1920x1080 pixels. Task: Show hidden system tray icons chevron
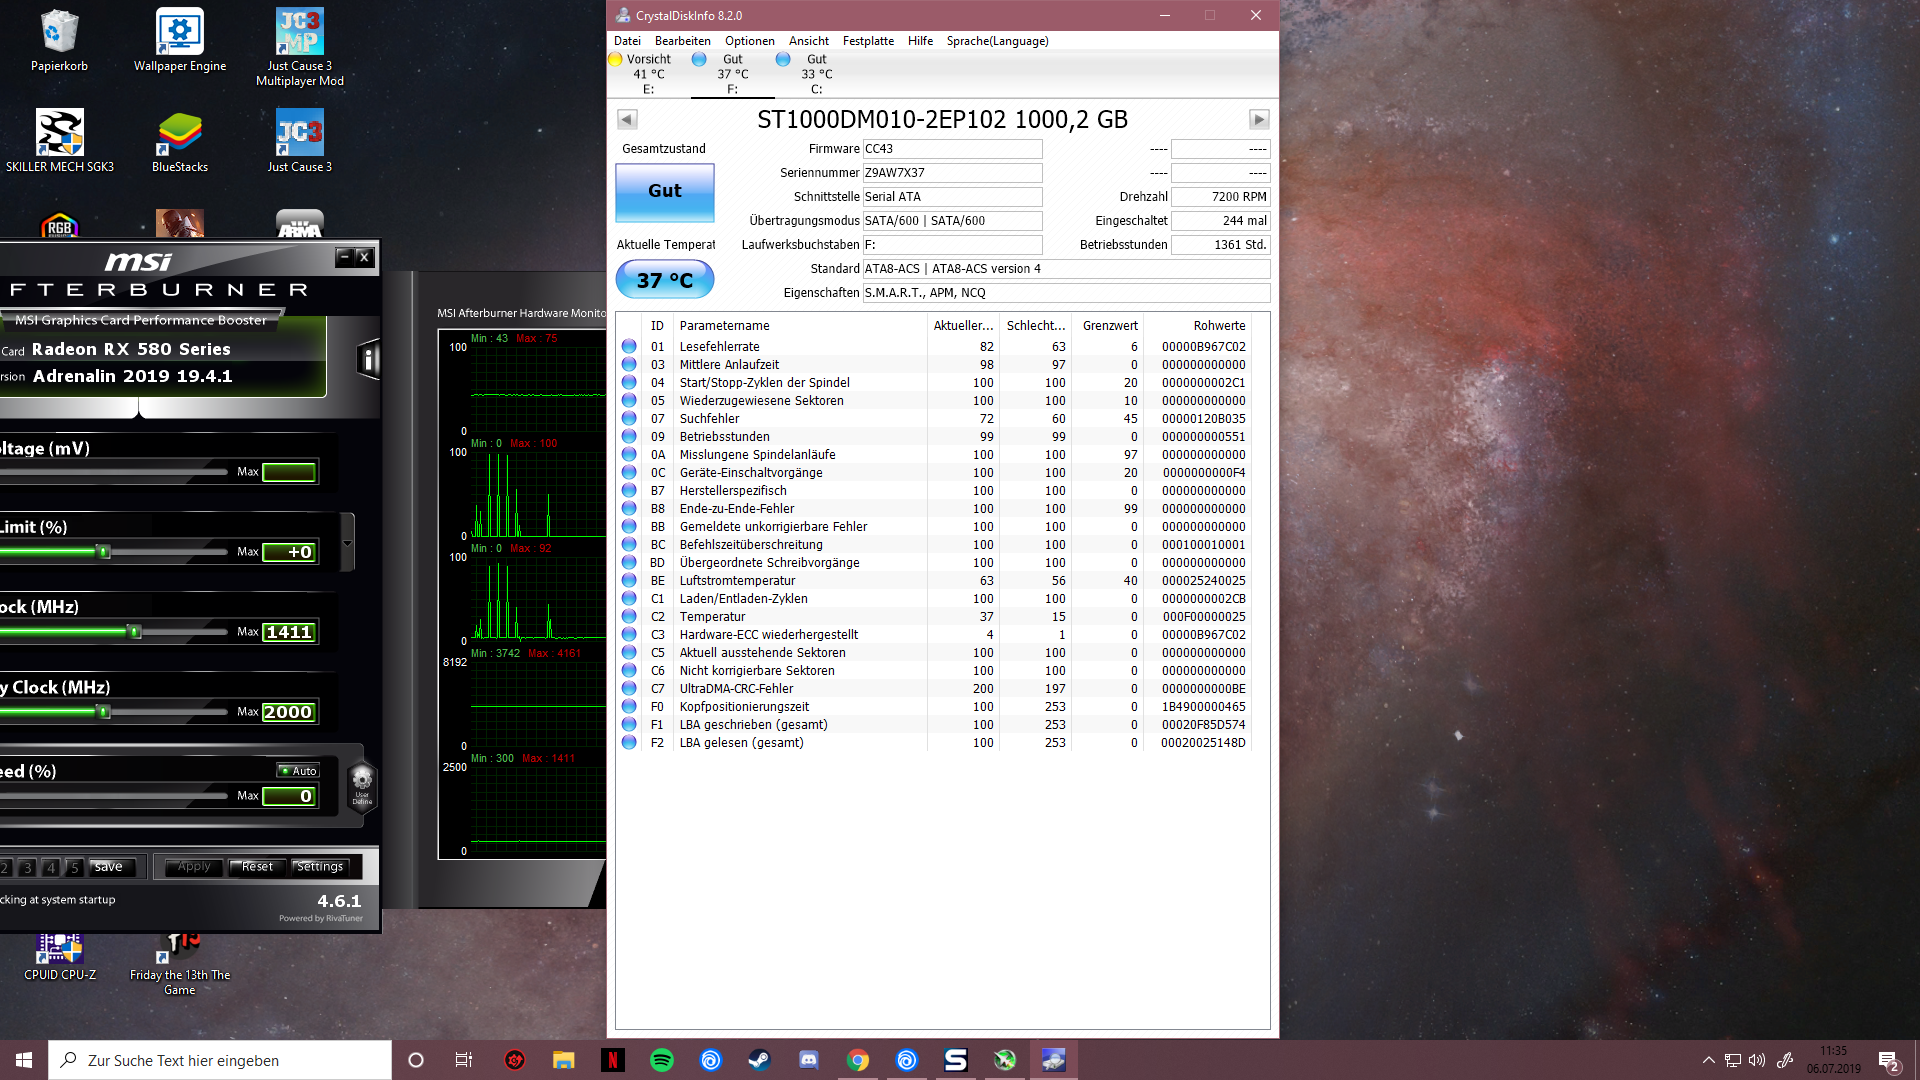tap(1708, 1060)
